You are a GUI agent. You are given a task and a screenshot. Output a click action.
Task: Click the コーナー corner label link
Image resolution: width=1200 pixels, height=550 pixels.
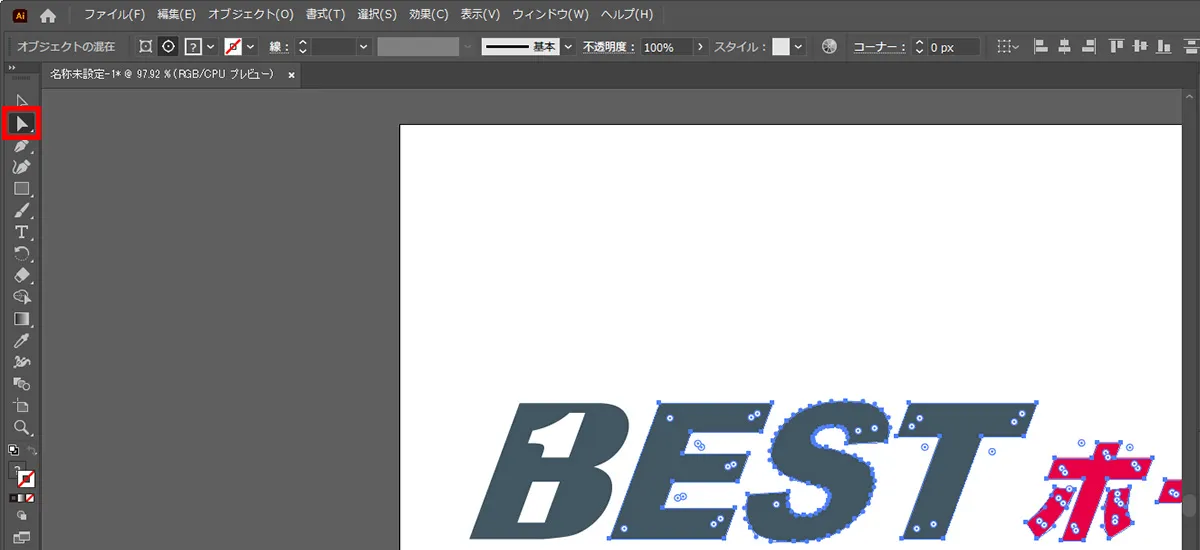[x=879, y=47]
